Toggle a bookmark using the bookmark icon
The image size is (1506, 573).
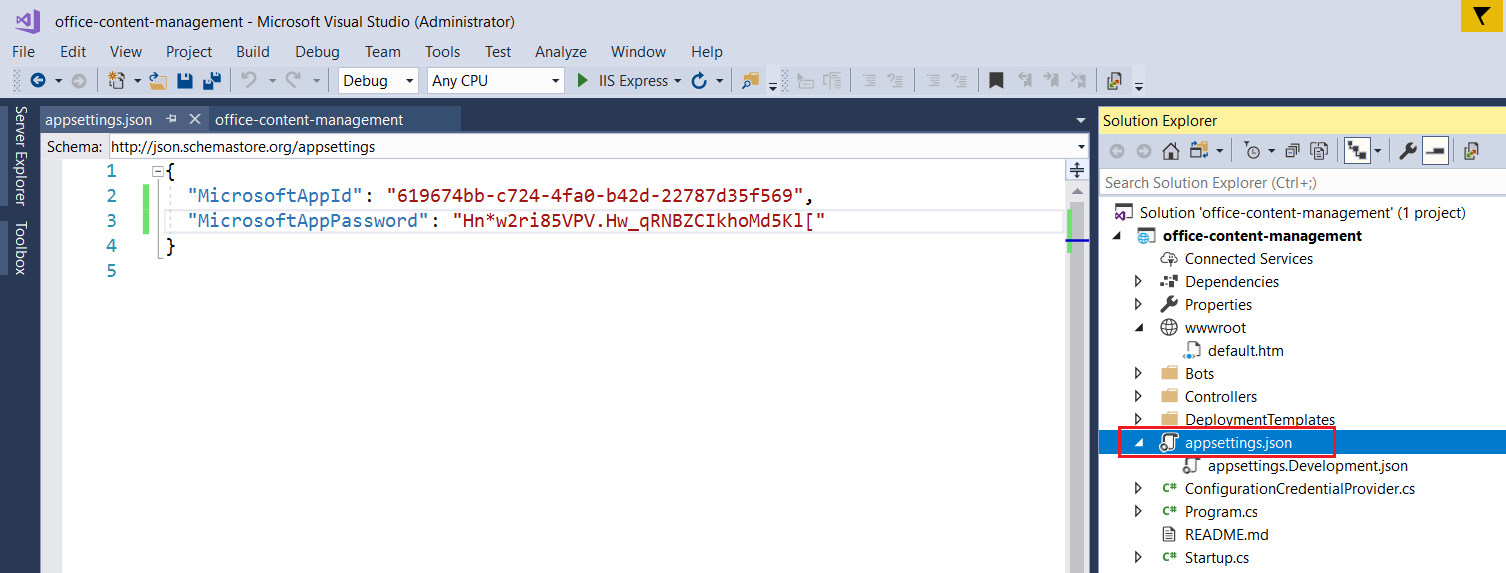(996, 81)
